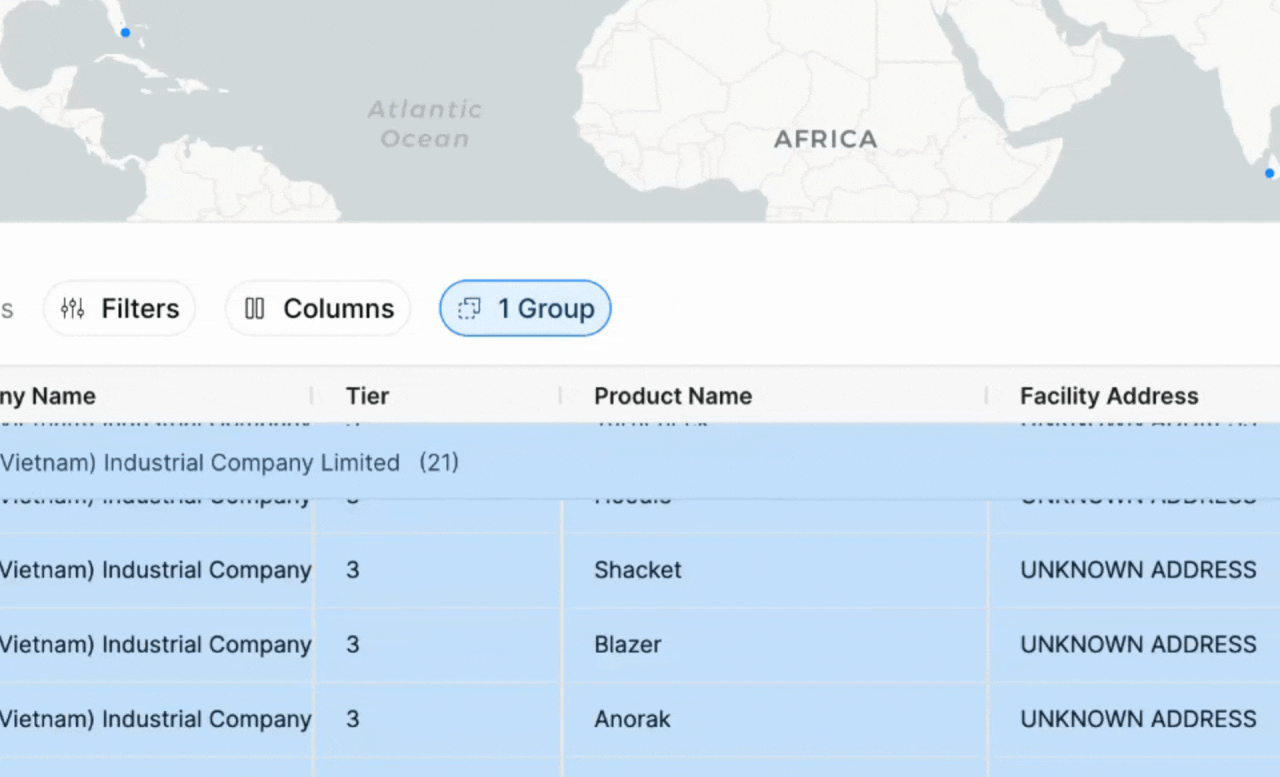
Task: Select the blue map marker at the right edge
Action: coord(1269,173)
